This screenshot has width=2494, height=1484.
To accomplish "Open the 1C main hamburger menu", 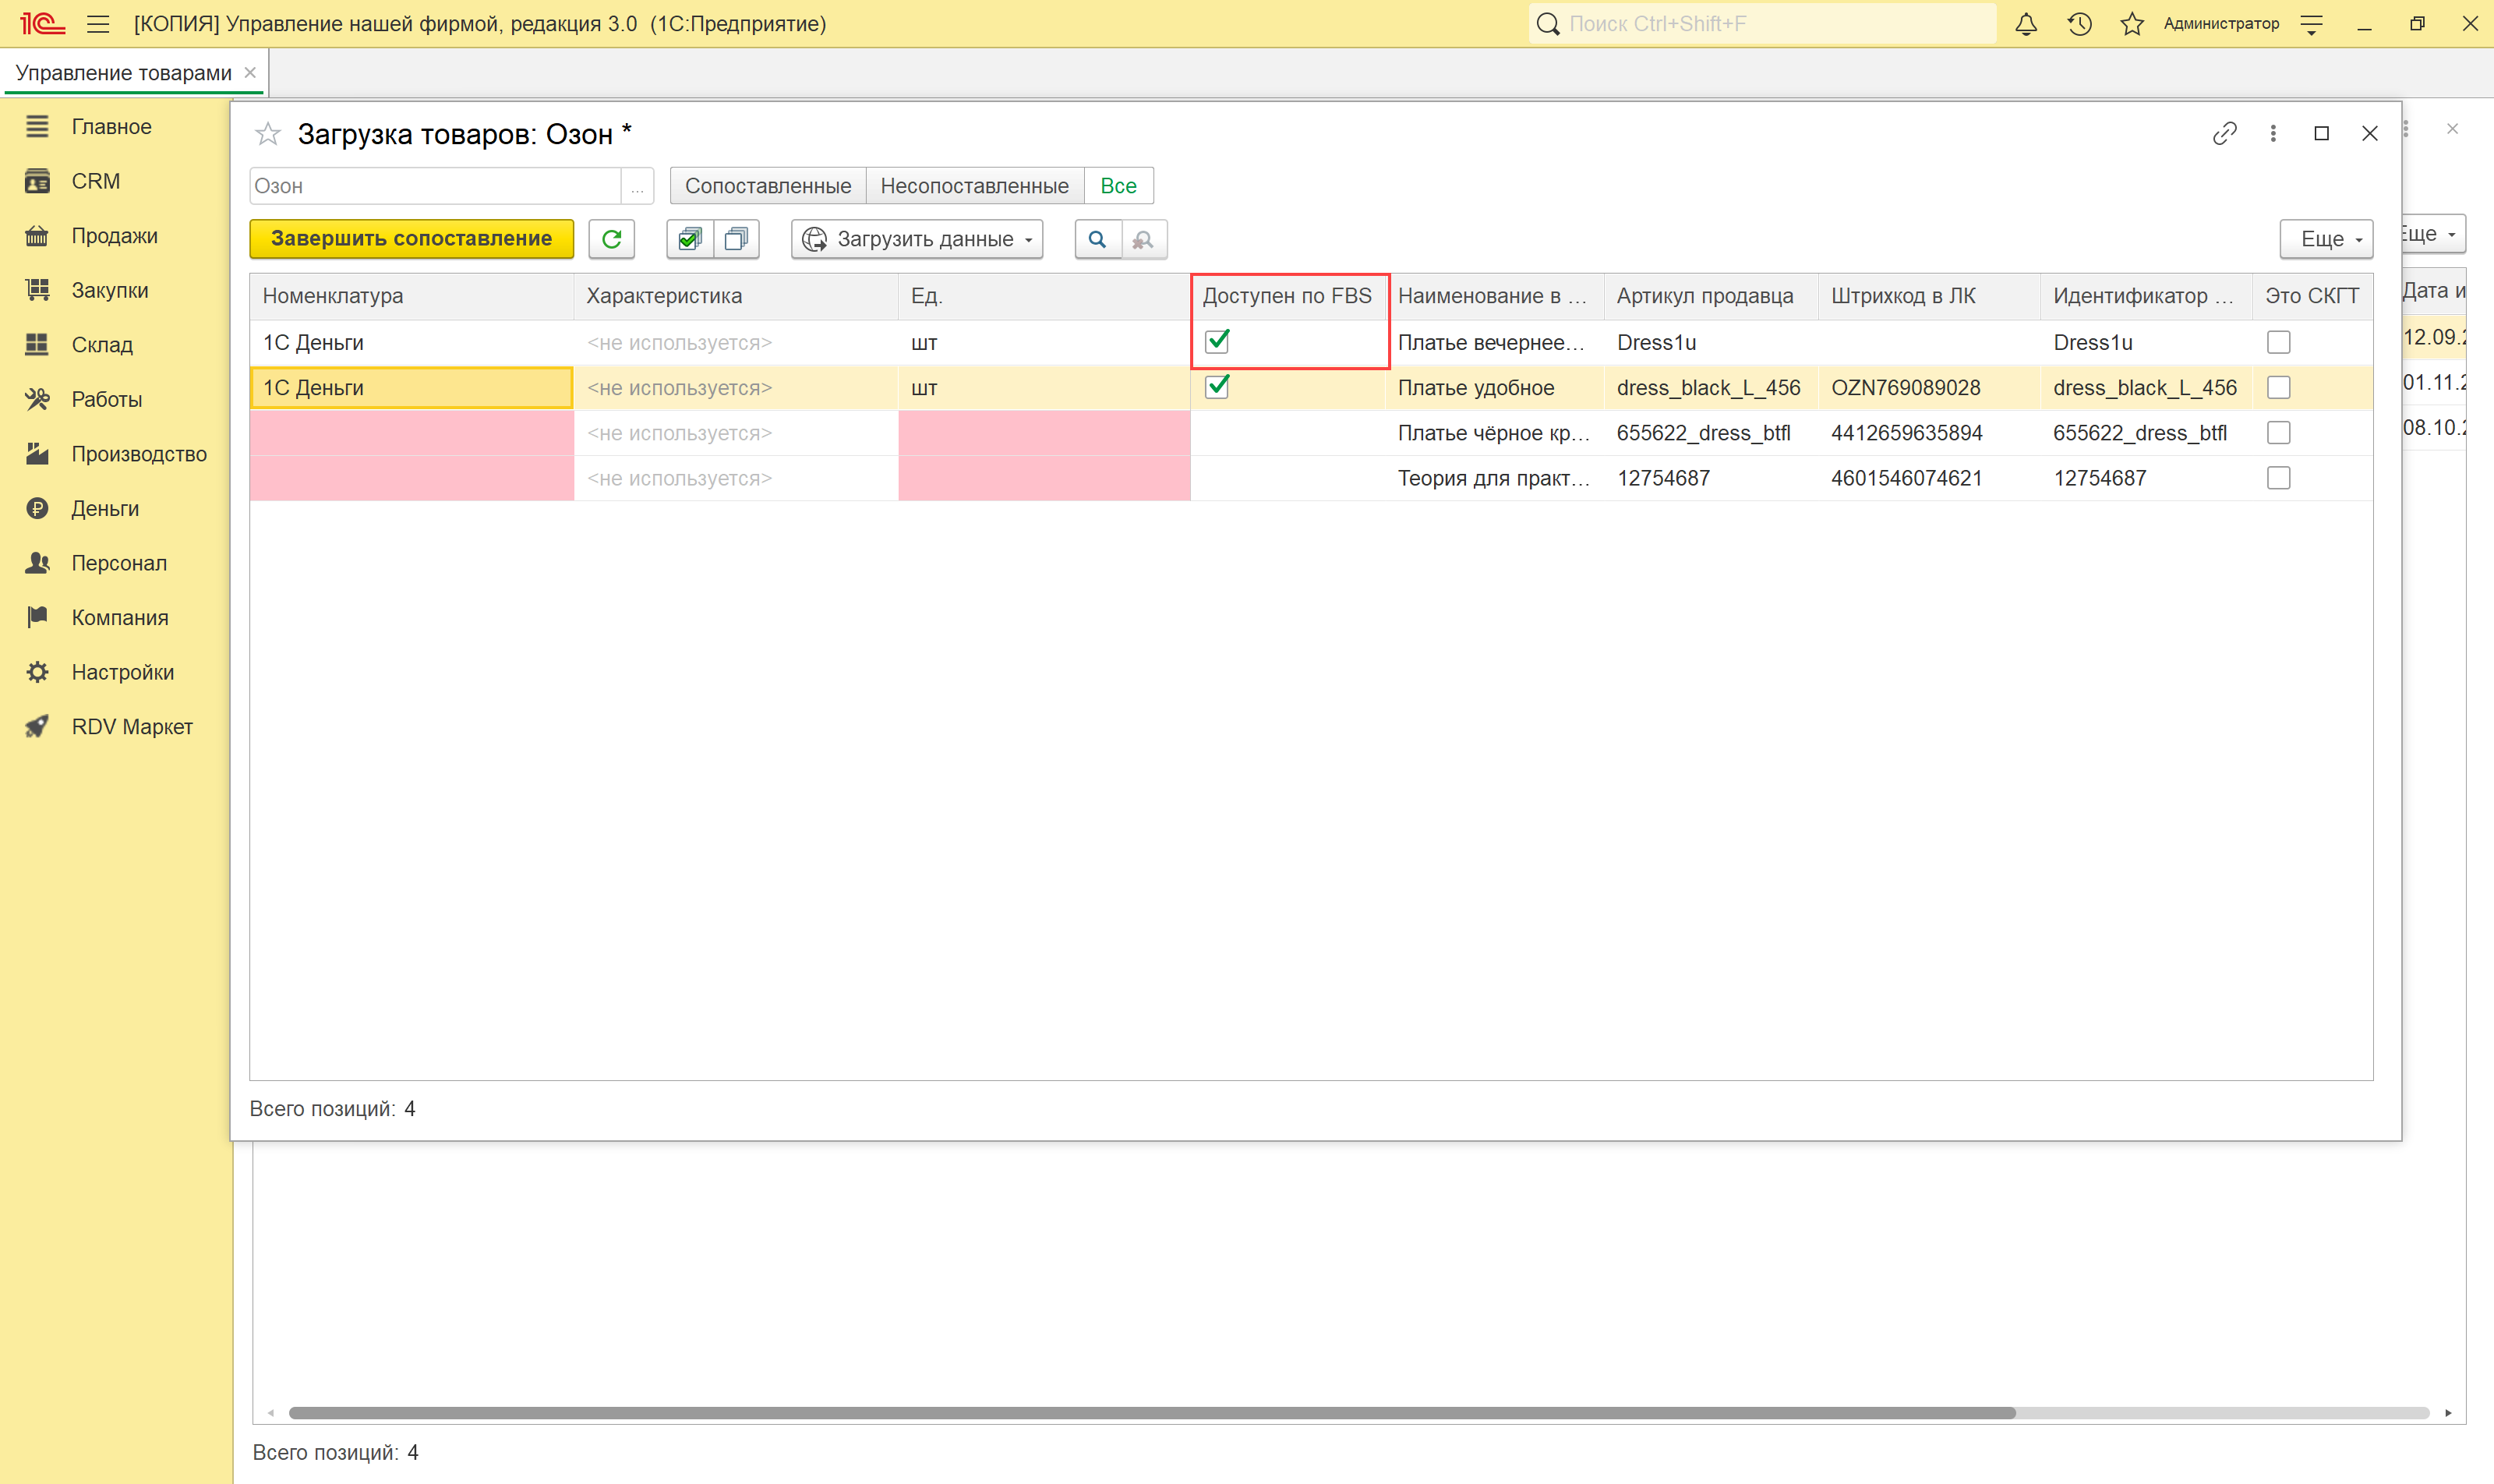I will 98,24.
